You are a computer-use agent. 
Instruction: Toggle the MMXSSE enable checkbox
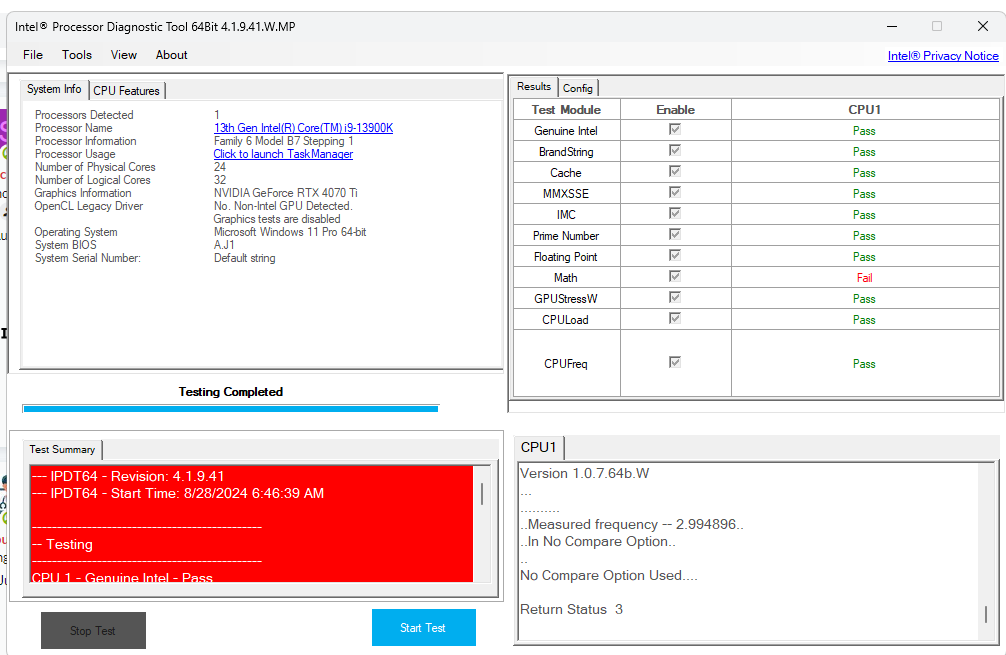pyautogui.click(x=674, y=192)
